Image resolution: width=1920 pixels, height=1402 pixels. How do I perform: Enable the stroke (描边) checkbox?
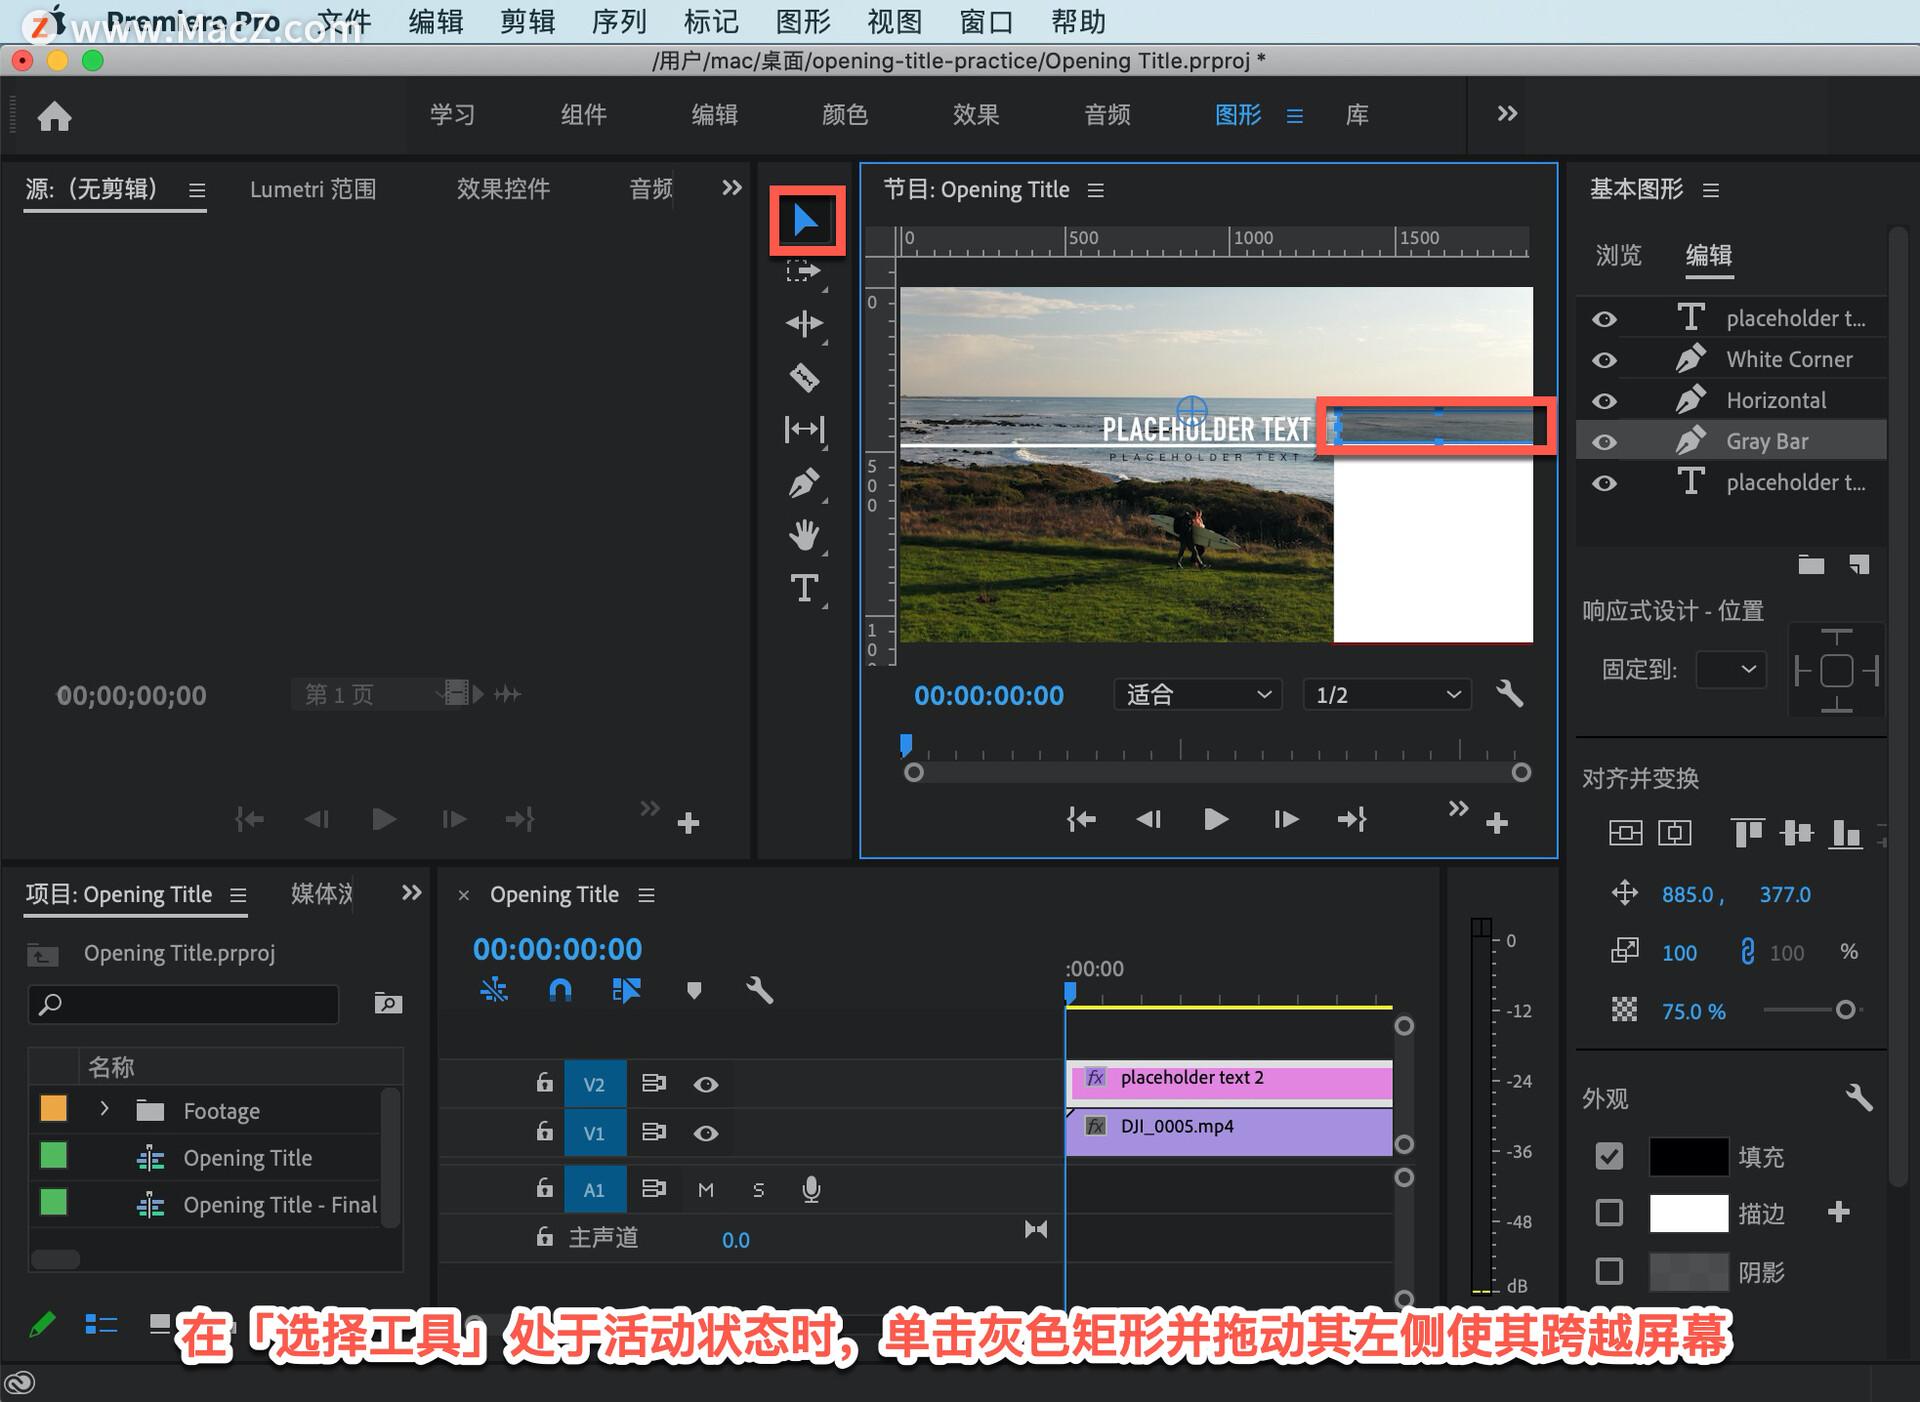(1609, 1213)
